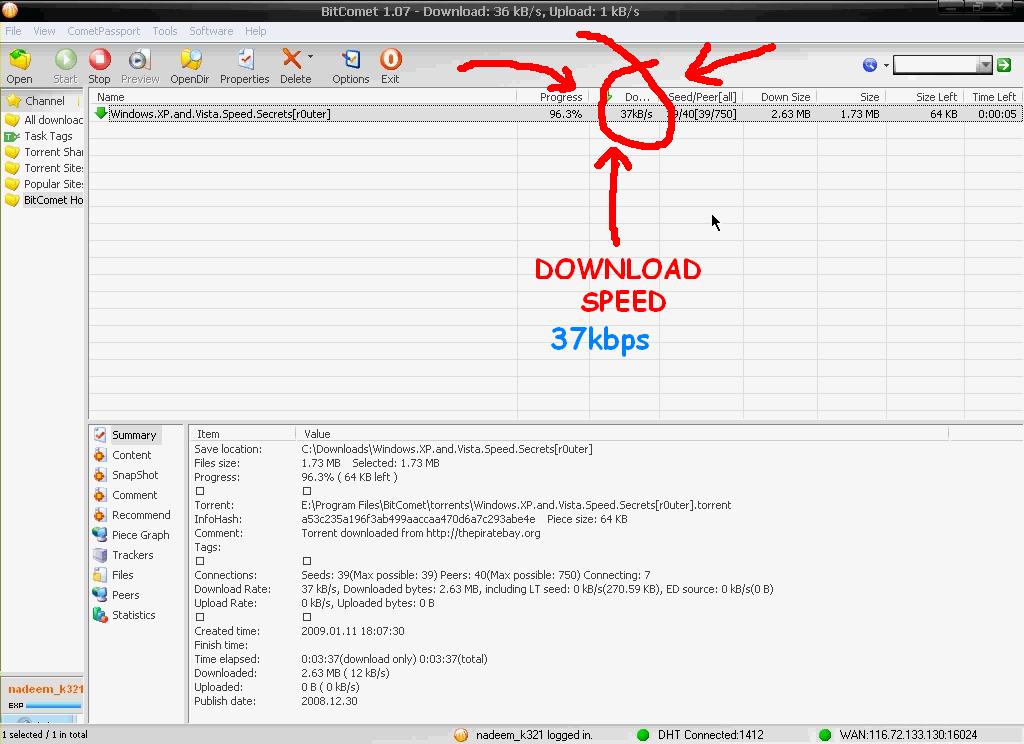The width and height of the screenshot is (1024, 744).
Task: Select the Peers tab
Action: pyautogui.click(x=125, y=595)
